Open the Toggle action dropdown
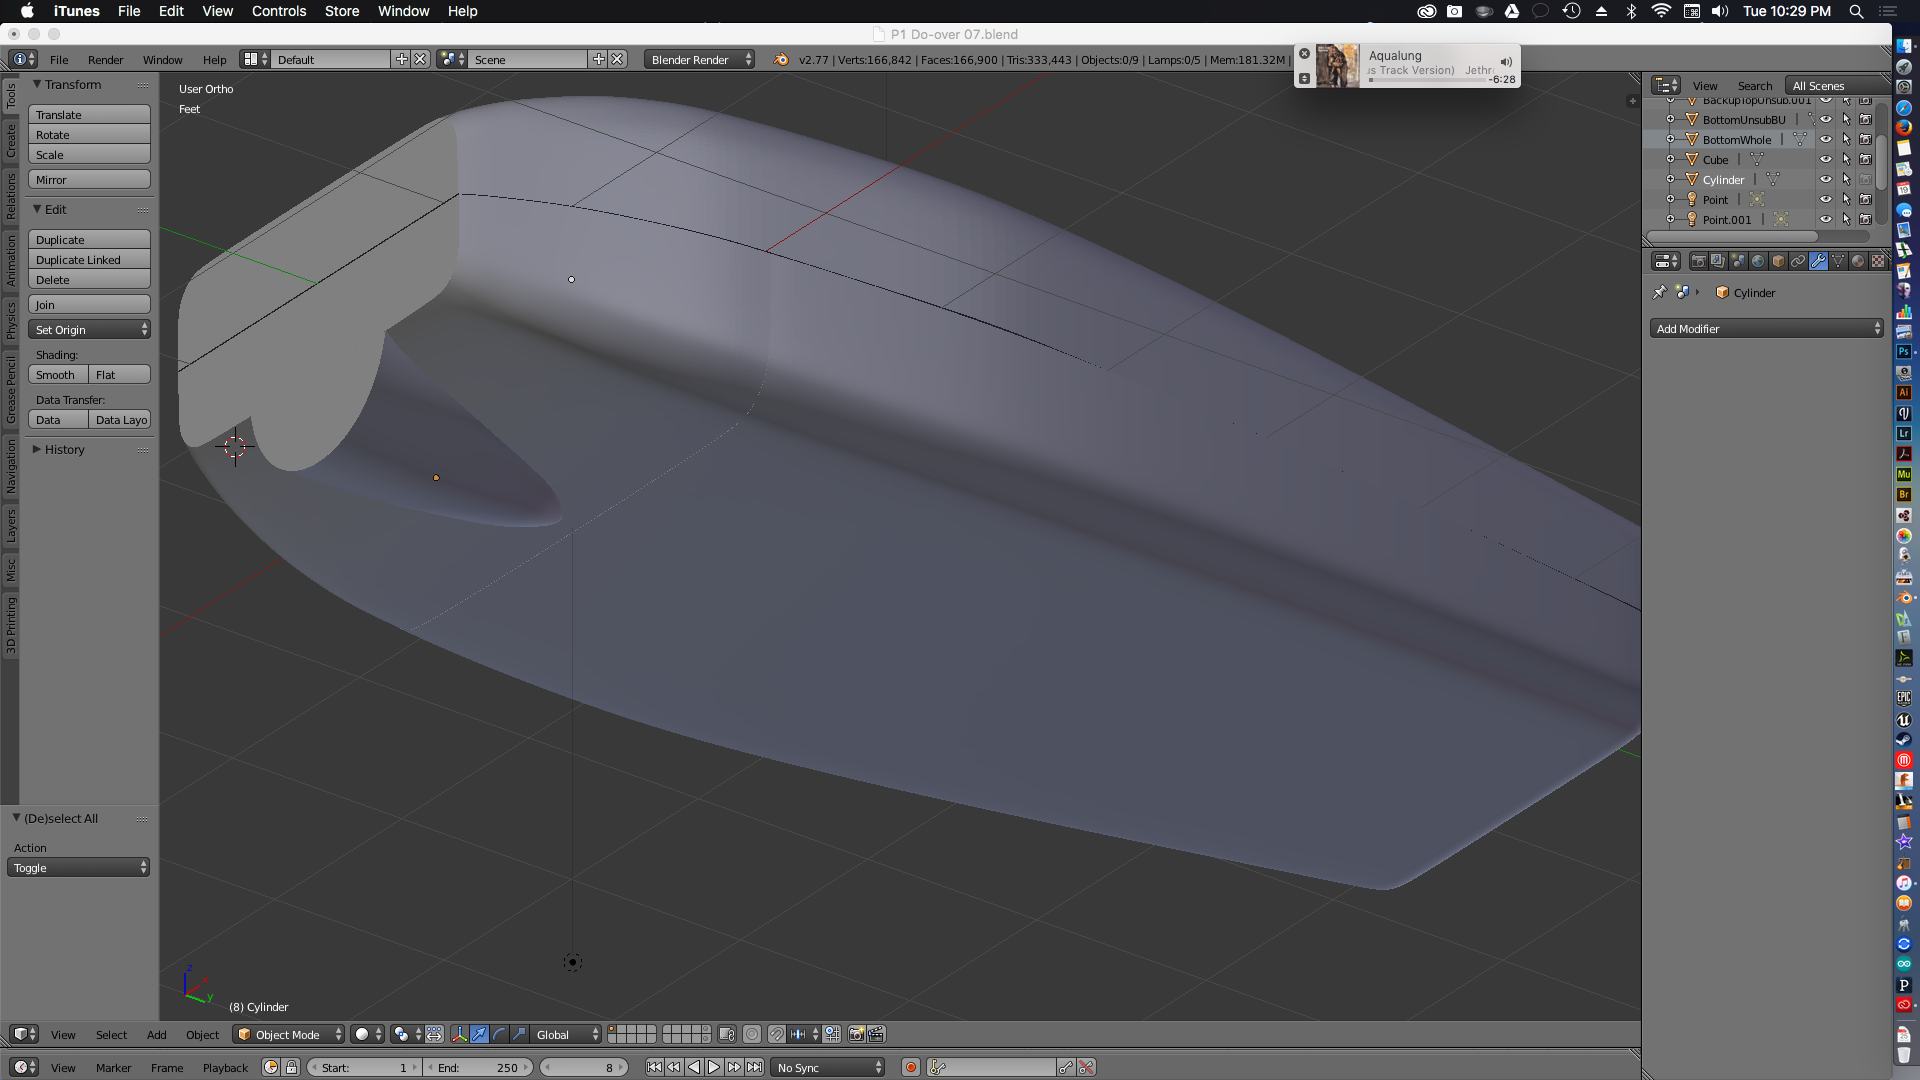Screen dimensions: 1920x1080 coord(78,867)
